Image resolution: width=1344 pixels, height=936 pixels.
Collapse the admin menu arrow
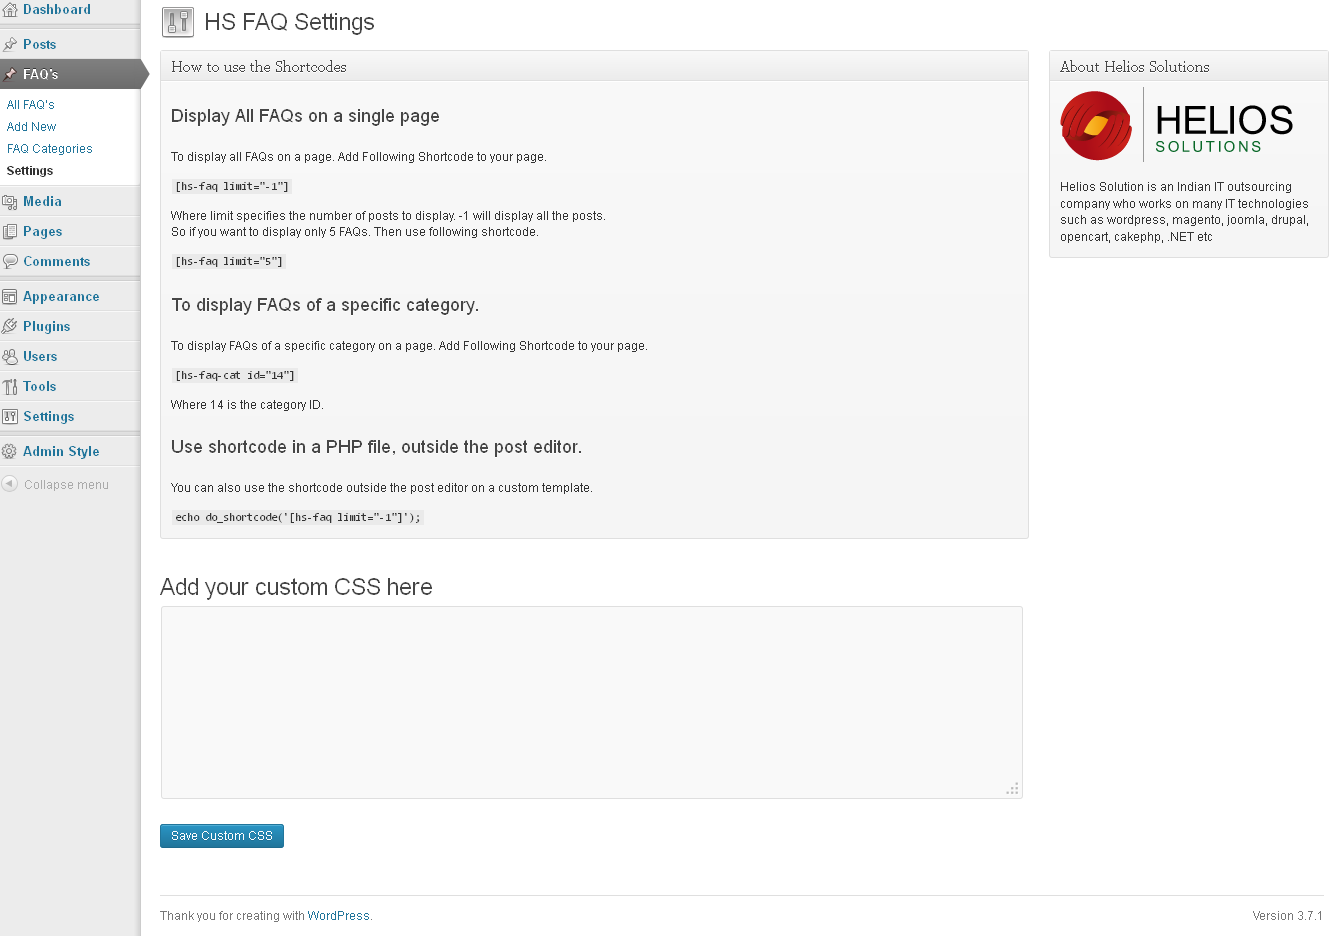[x=10, y=484]
